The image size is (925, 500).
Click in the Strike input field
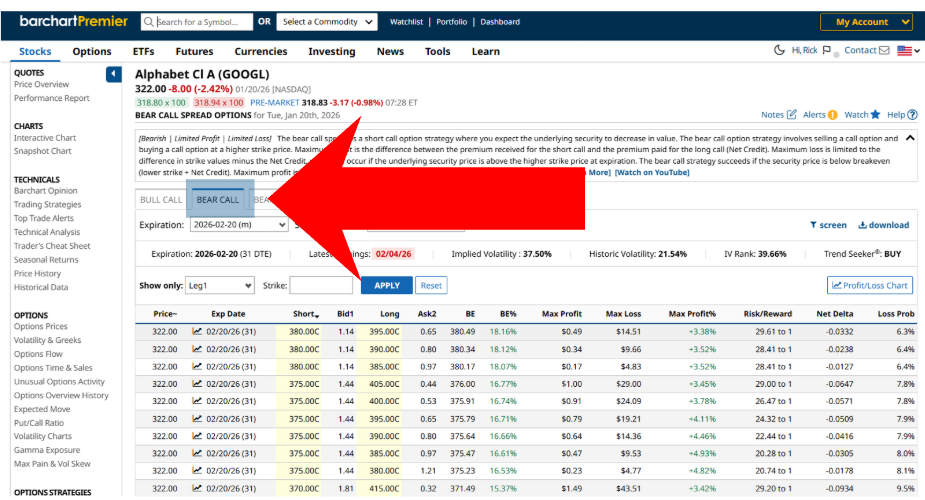tap(321, 285)
